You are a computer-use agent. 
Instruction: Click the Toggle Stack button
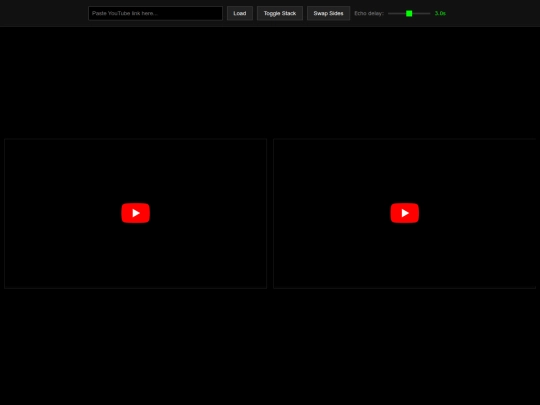point(280,13)
